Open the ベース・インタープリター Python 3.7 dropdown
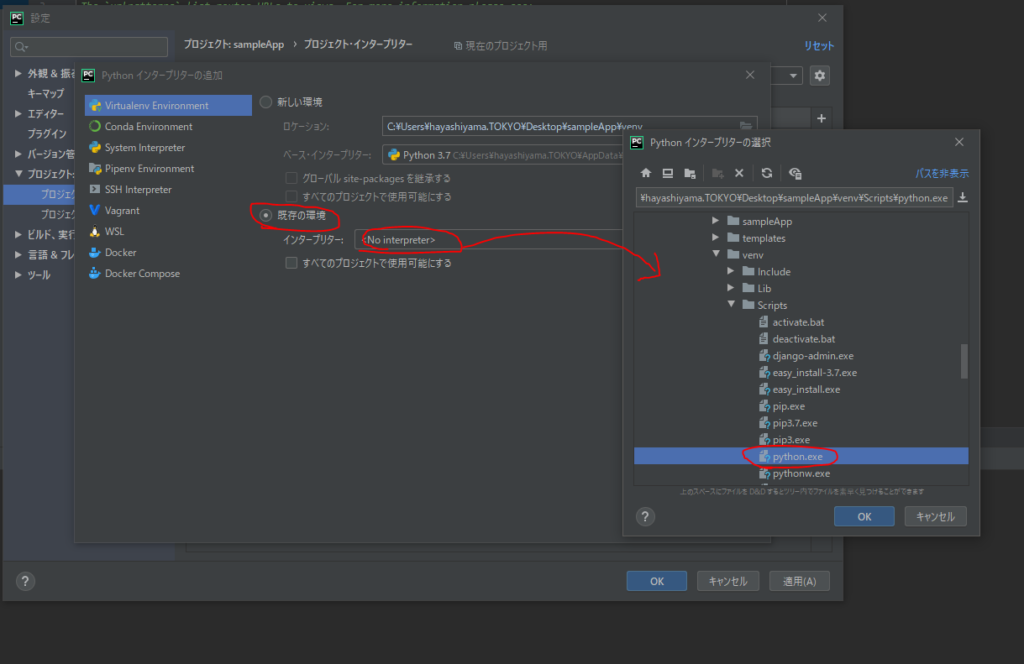 tap(503, 155)
